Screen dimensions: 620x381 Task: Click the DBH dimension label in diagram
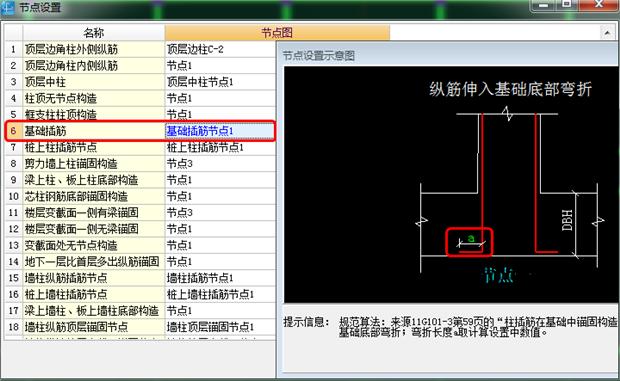pyautogui.click(x=567, y=220)
